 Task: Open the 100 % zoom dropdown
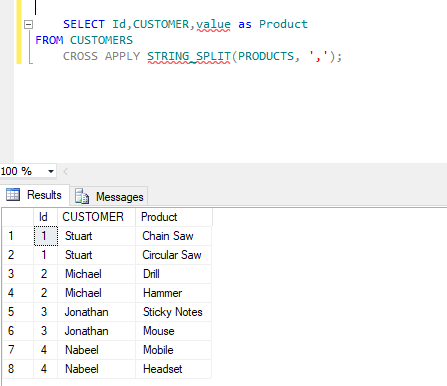click(51, 171)
